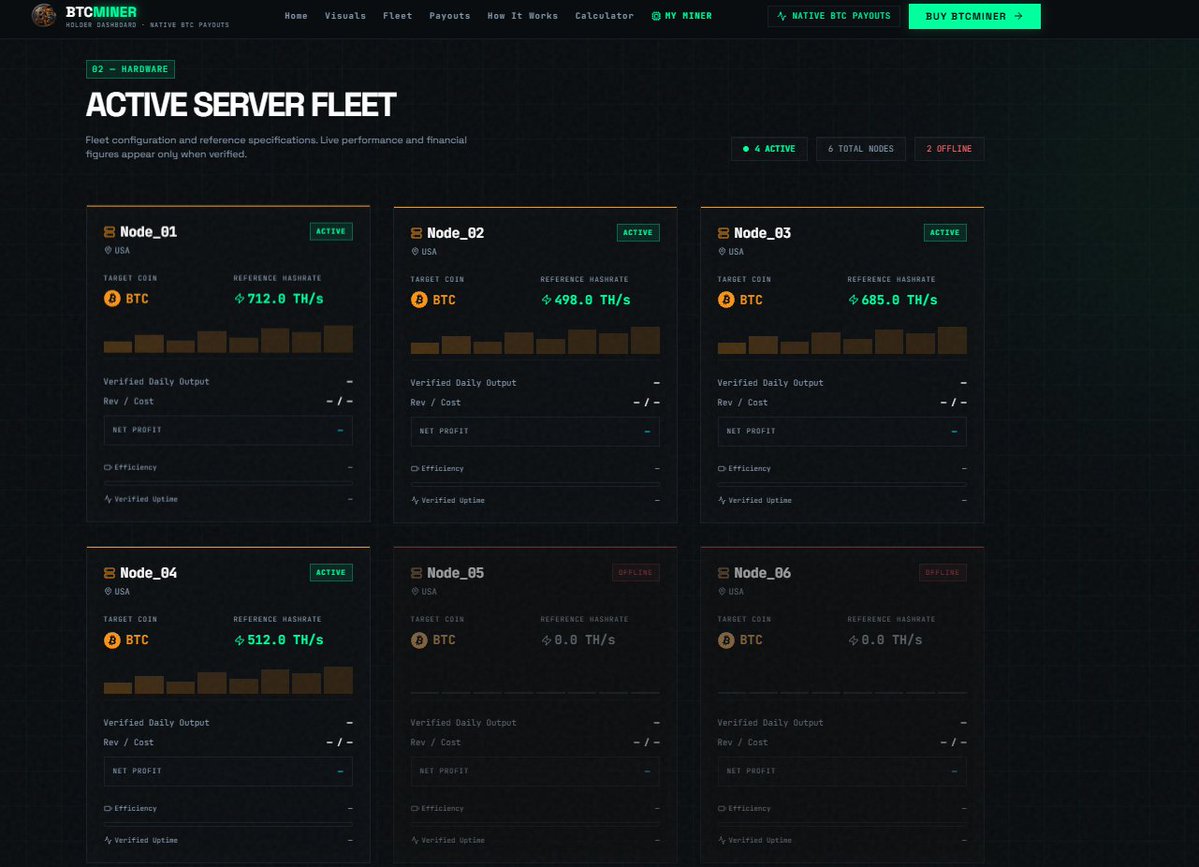Viewport: 1199px width, 867px height.
Task: Click the 512.0 TH/s hashrate value
Action: pyautogui.click(x=285, y=640)
